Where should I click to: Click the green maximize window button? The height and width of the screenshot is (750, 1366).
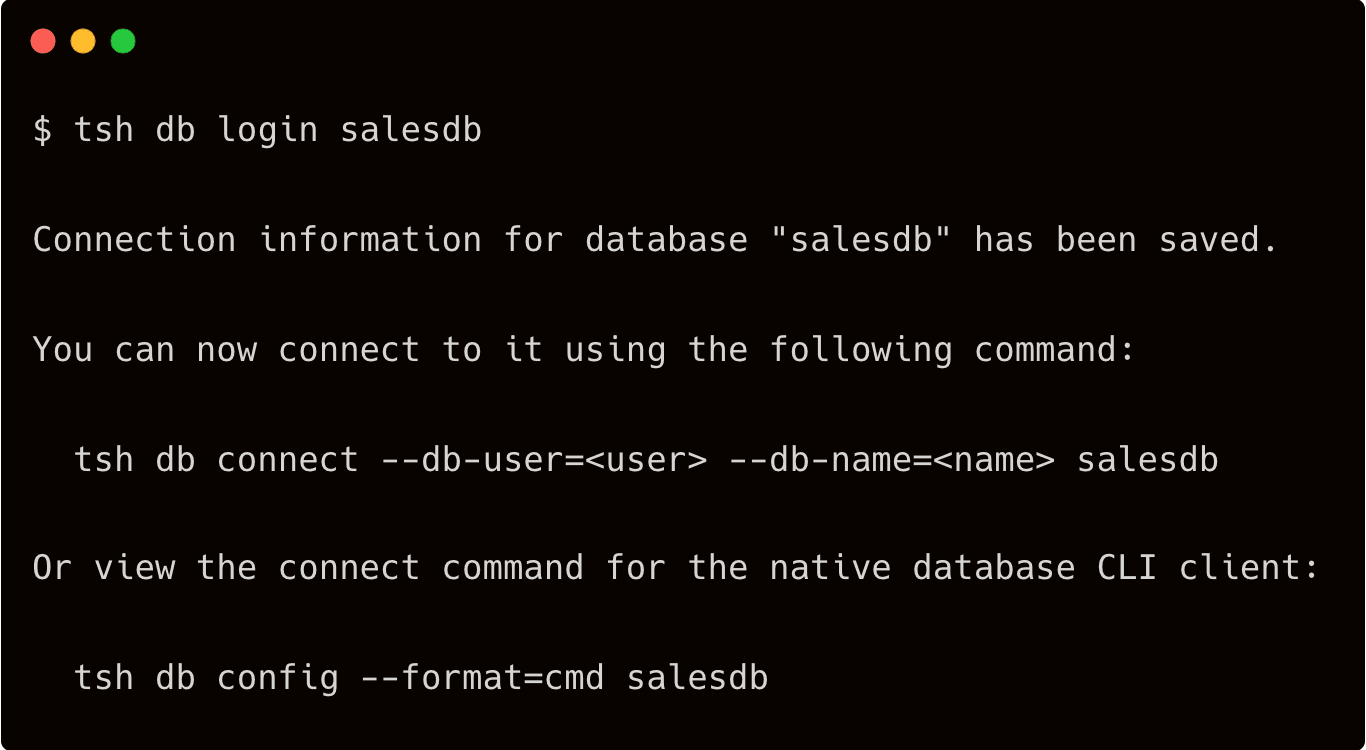123,41
